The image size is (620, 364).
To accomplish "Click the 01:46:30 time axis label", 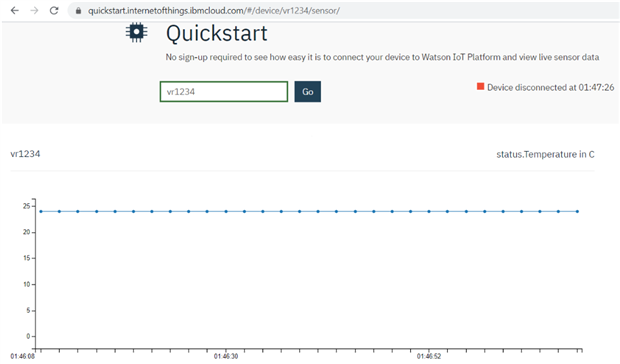I will [226, 356].
